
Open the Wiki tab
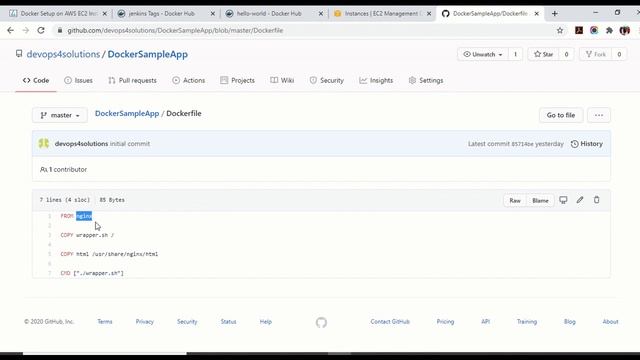[x=282, y=80]
